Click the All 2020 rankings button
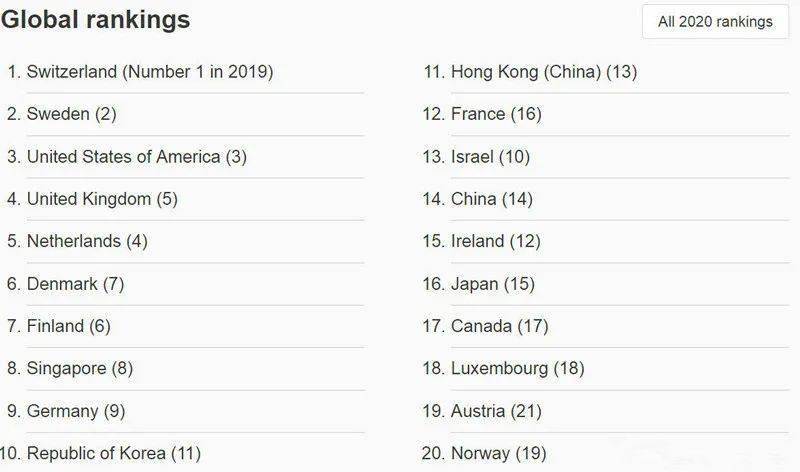800x472 pixels. point(715,22)
